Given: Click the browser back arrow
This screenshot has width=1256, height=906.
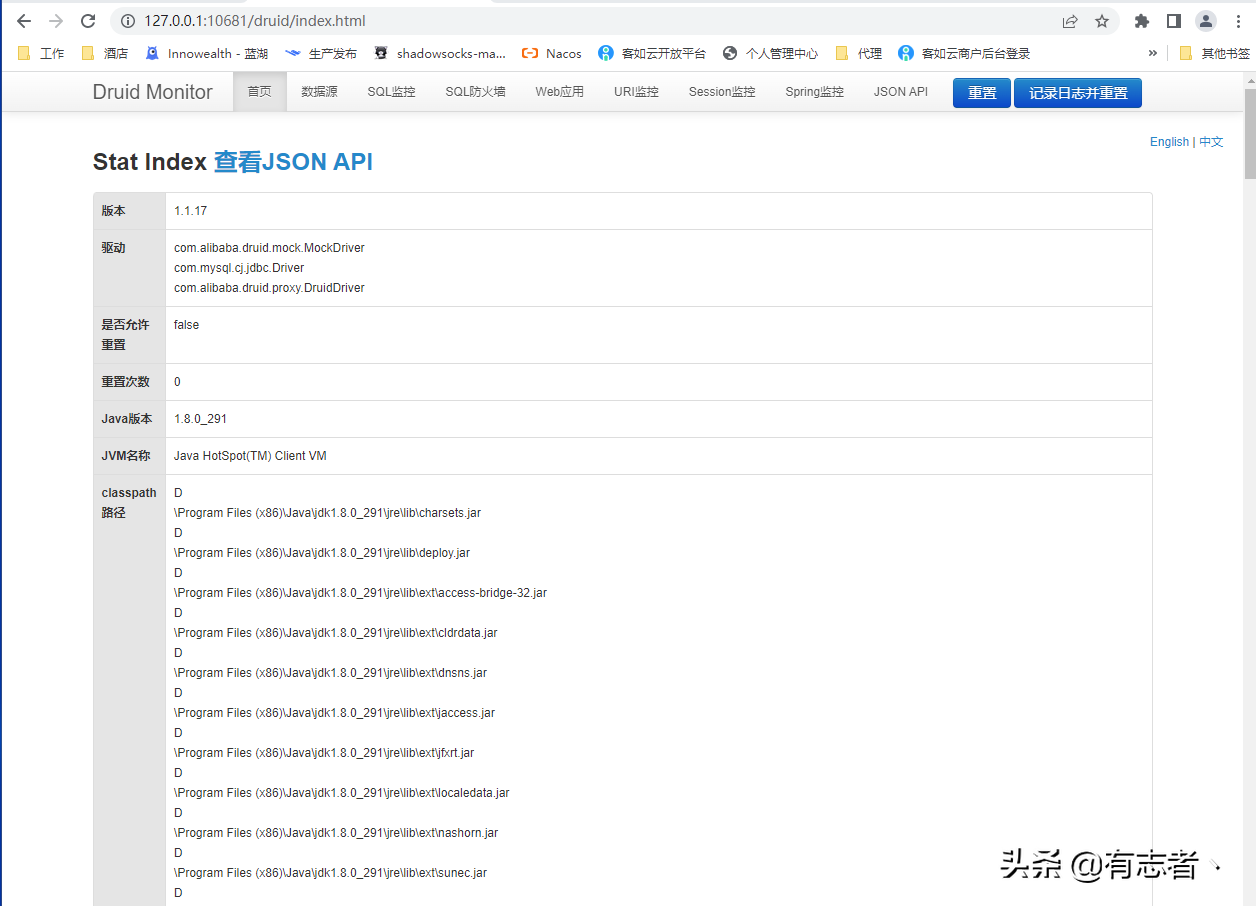Looking at the screenshot, I should pos(23,20).
